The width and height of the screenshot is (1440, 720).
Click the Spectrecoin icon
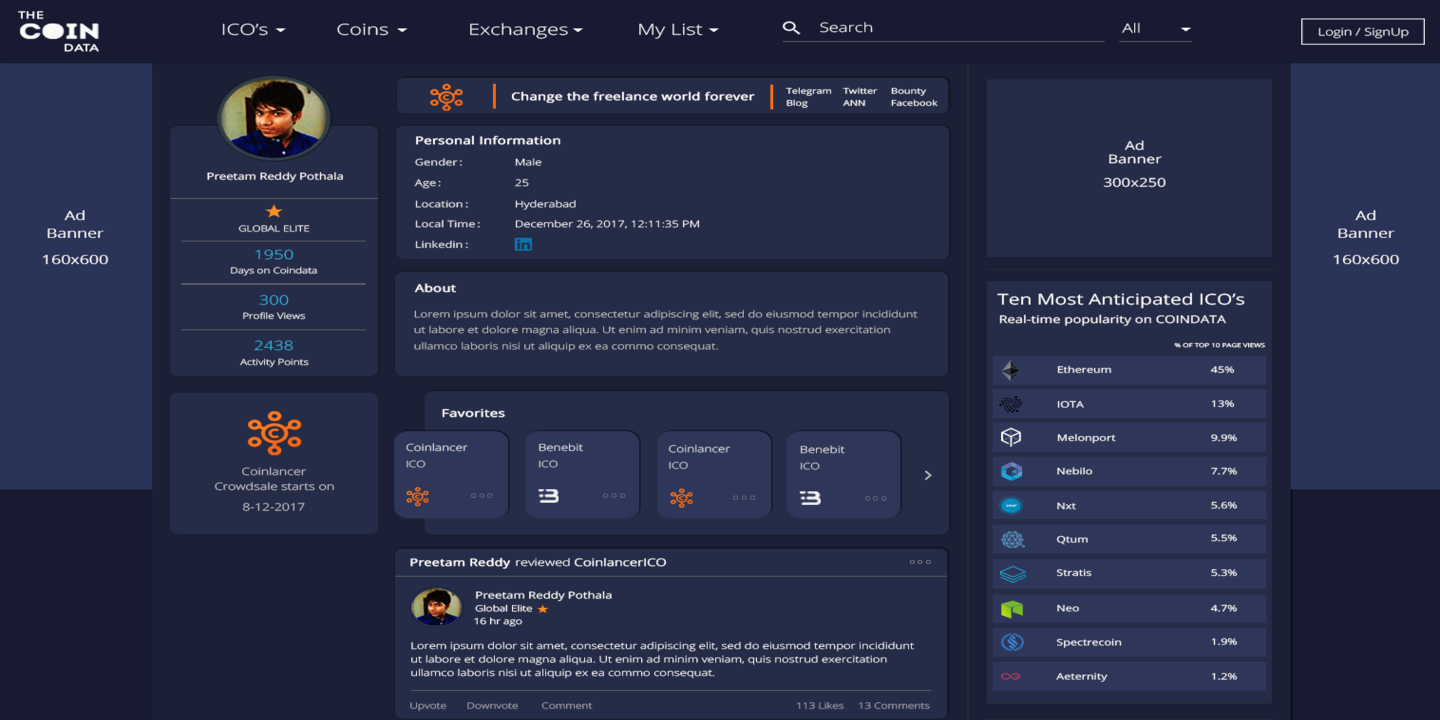tap(1012, 642)
